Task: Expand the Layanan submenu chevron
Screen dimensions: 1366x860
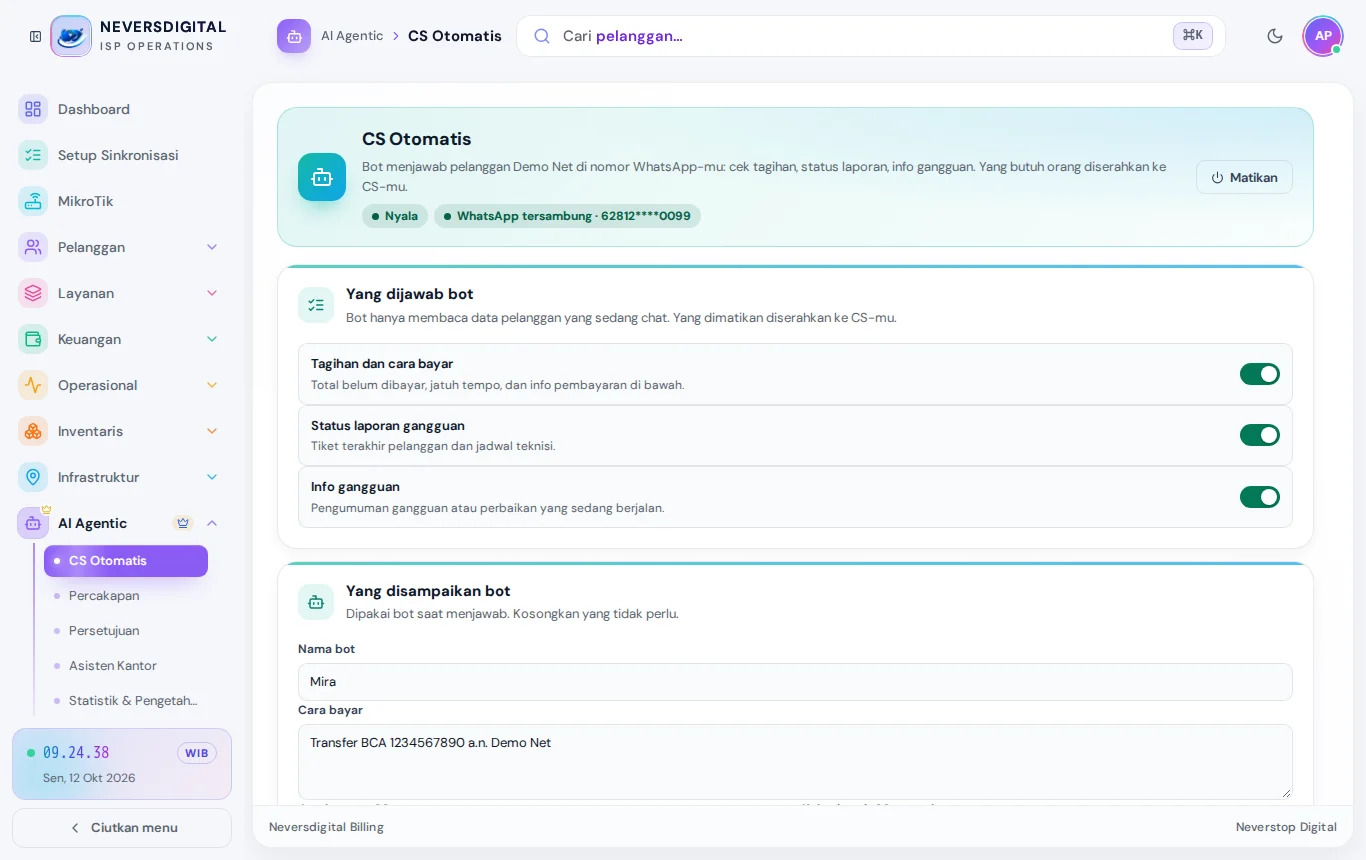Action: pyautogui.click(x=212, y=293)
